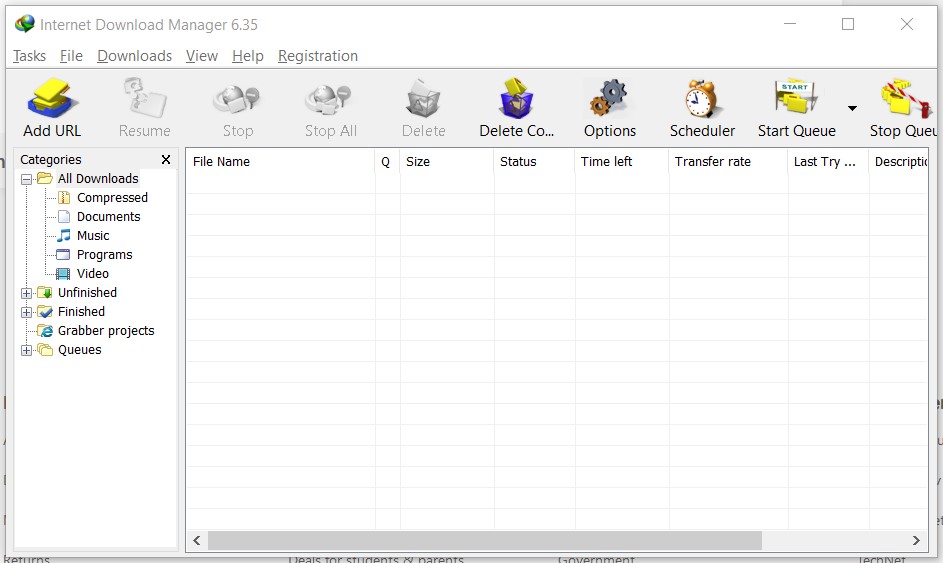
Task: Click the Unfinished folder icon
Action: (45, 293)
